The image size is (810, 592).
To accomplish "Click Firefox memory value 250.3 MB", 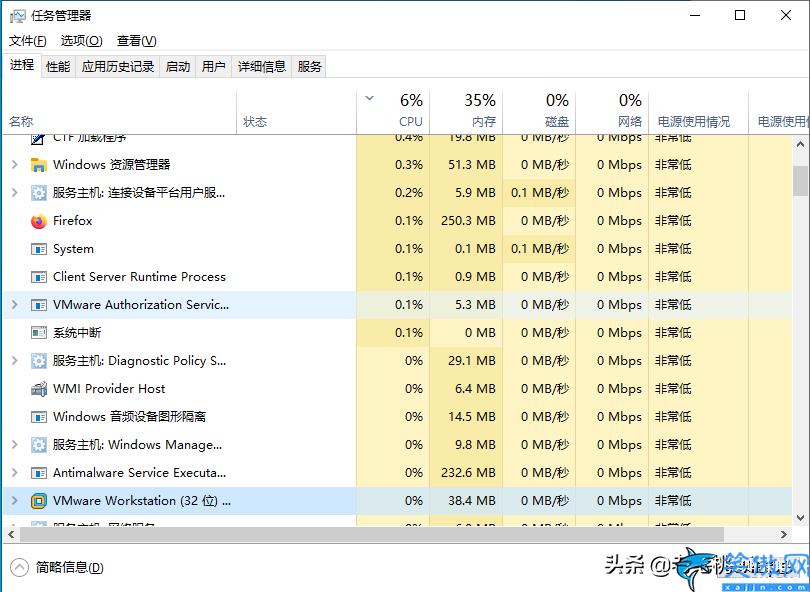I will point(468,221).
